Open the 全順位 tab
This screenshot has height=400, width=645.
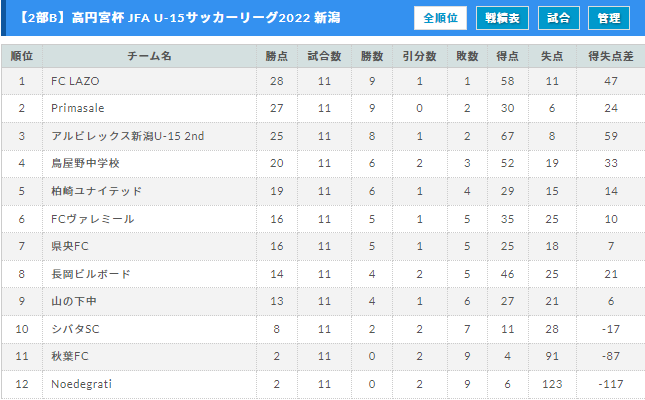coord(440,18)
